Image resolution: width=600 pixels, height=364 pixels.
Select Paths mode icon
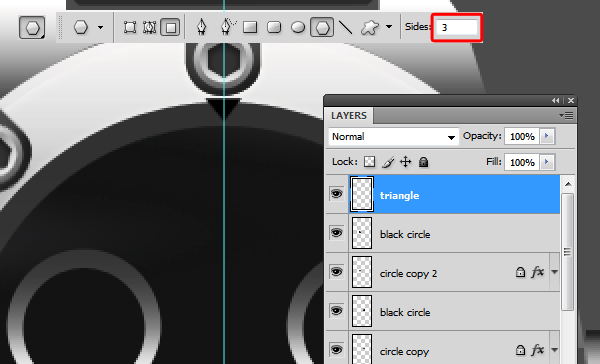(150, 27)
